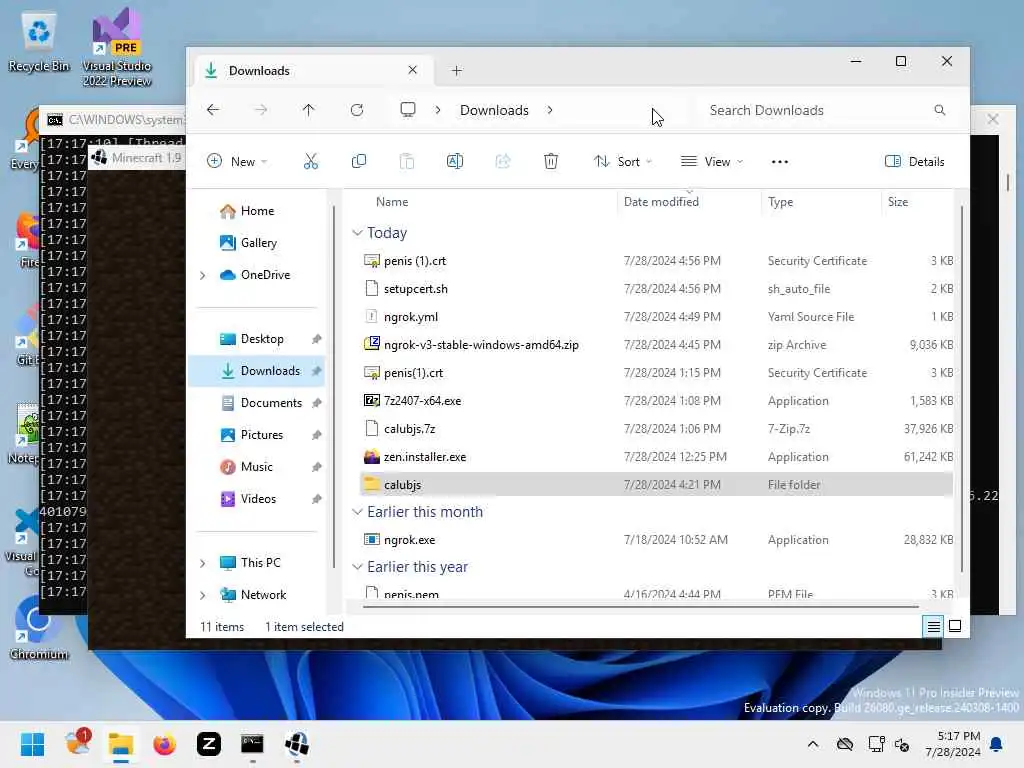Open Visual Studio 2022 Preview shortcut
Viewport: 1024px width, 768px height.
[117, 47]
